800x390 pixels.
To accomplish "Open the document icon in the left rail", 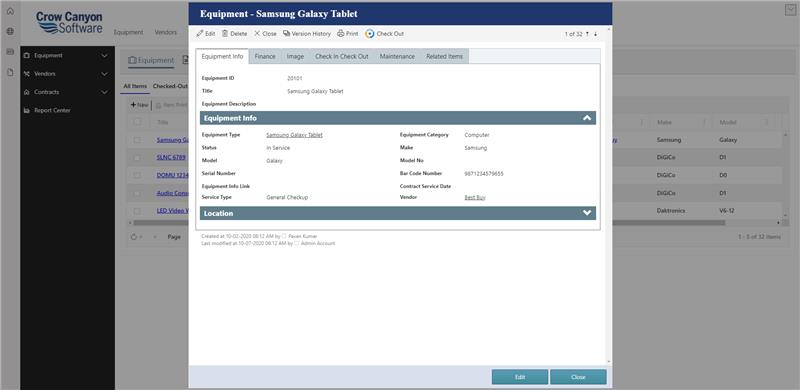I will [x=10, y=72].
